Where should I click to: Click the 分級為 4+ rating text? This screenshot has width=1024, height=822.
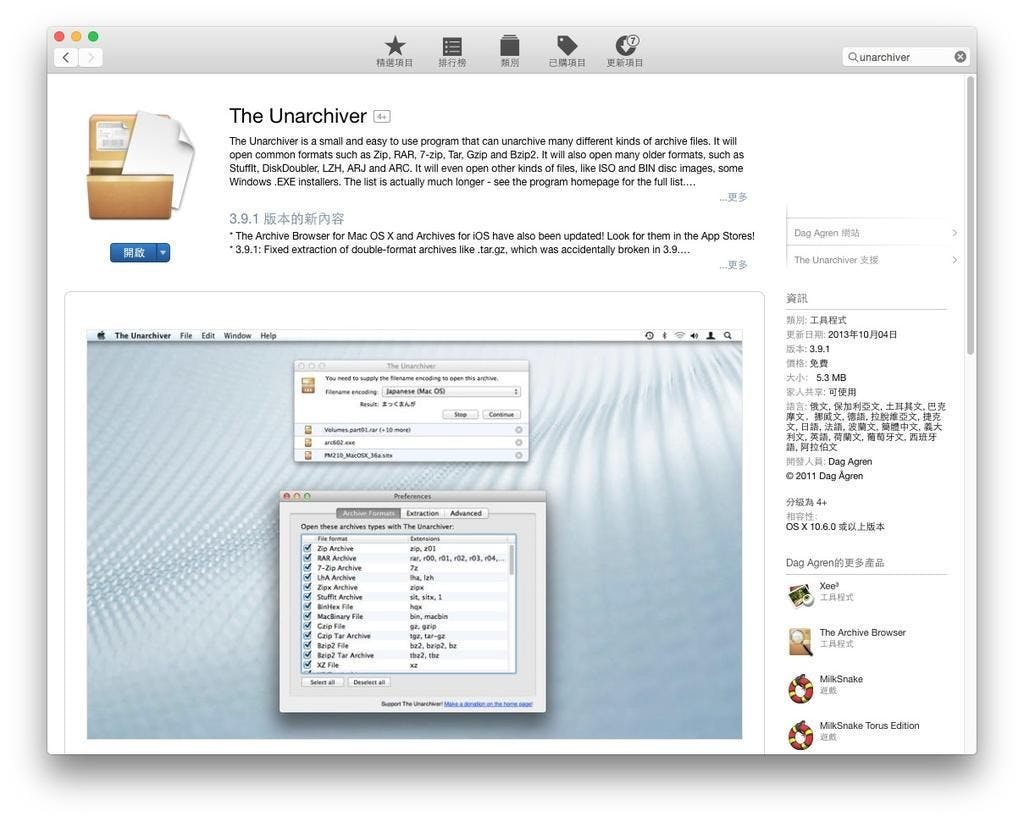coord(806,502)
